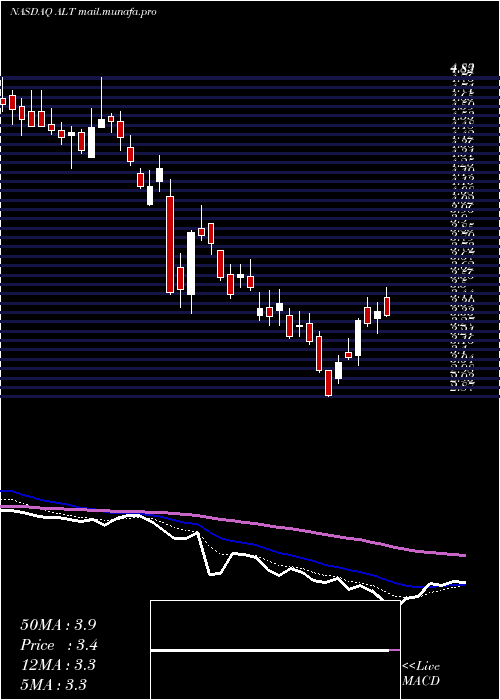Click the tallest white candlestick beside the big red one

click(x=191, y=263)
